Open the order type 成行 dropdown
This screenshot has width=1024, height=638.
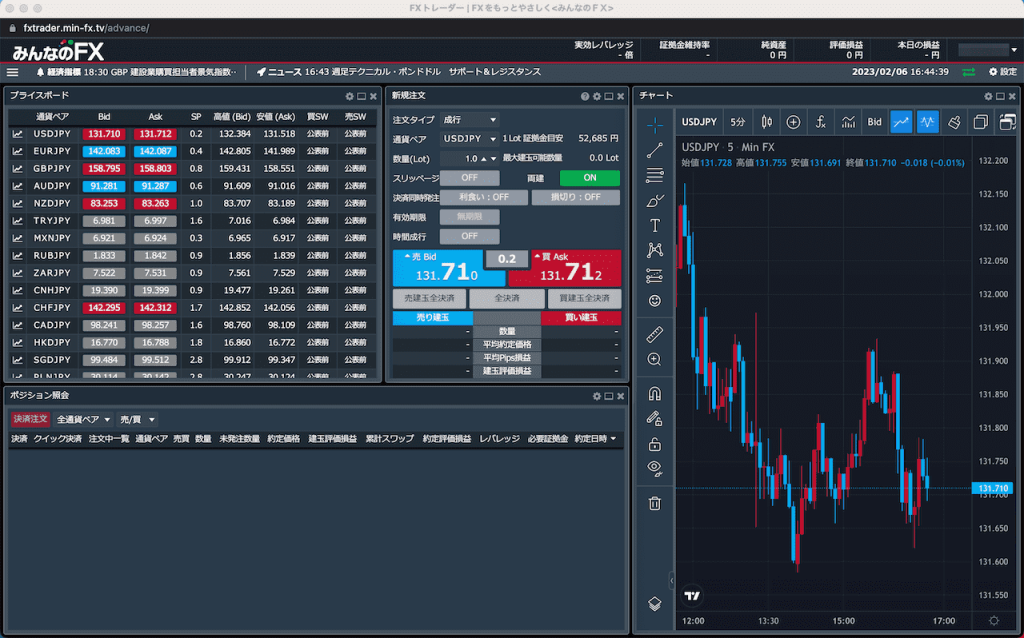[470, 120]
